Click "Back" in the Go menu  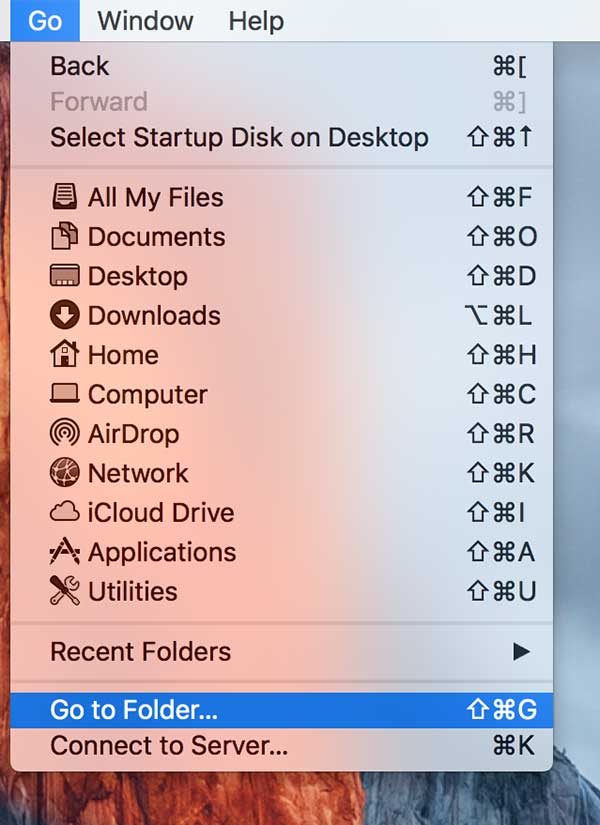(79, 66)
